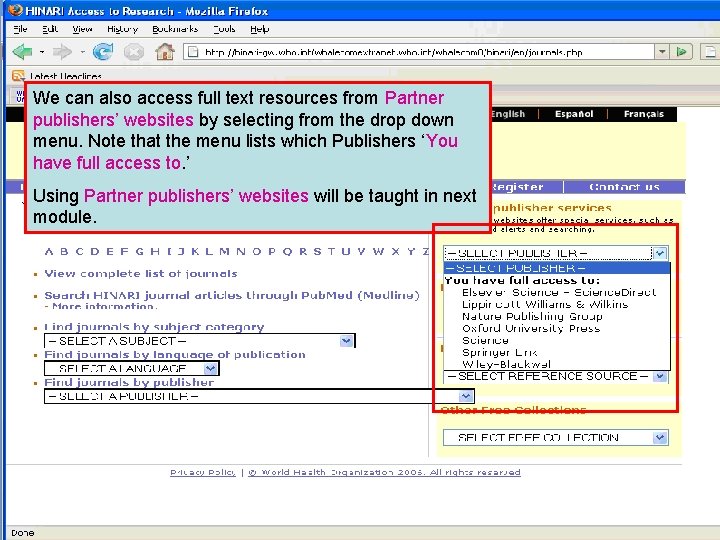Expand the address bar URL history dropdown
The image size is (720, 540).
pyautogui.click(x=661, y=51)
